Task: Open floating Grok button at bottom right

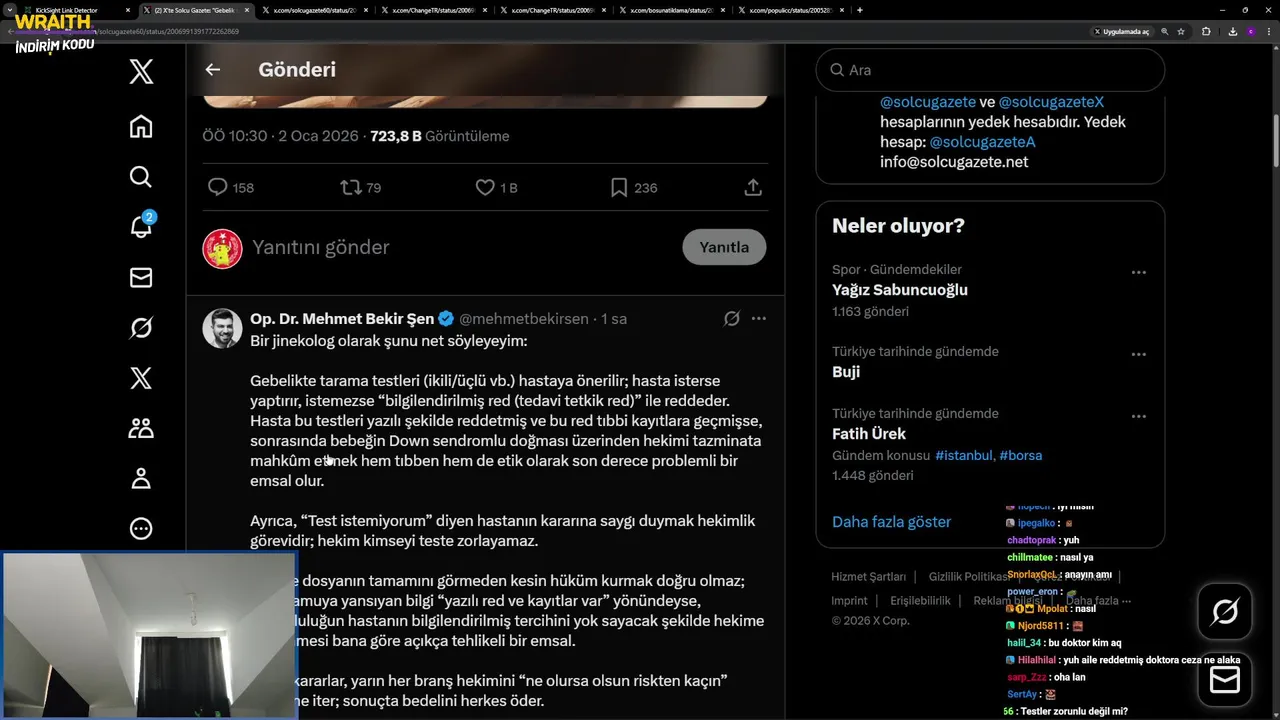Action: coord(1225,611)
